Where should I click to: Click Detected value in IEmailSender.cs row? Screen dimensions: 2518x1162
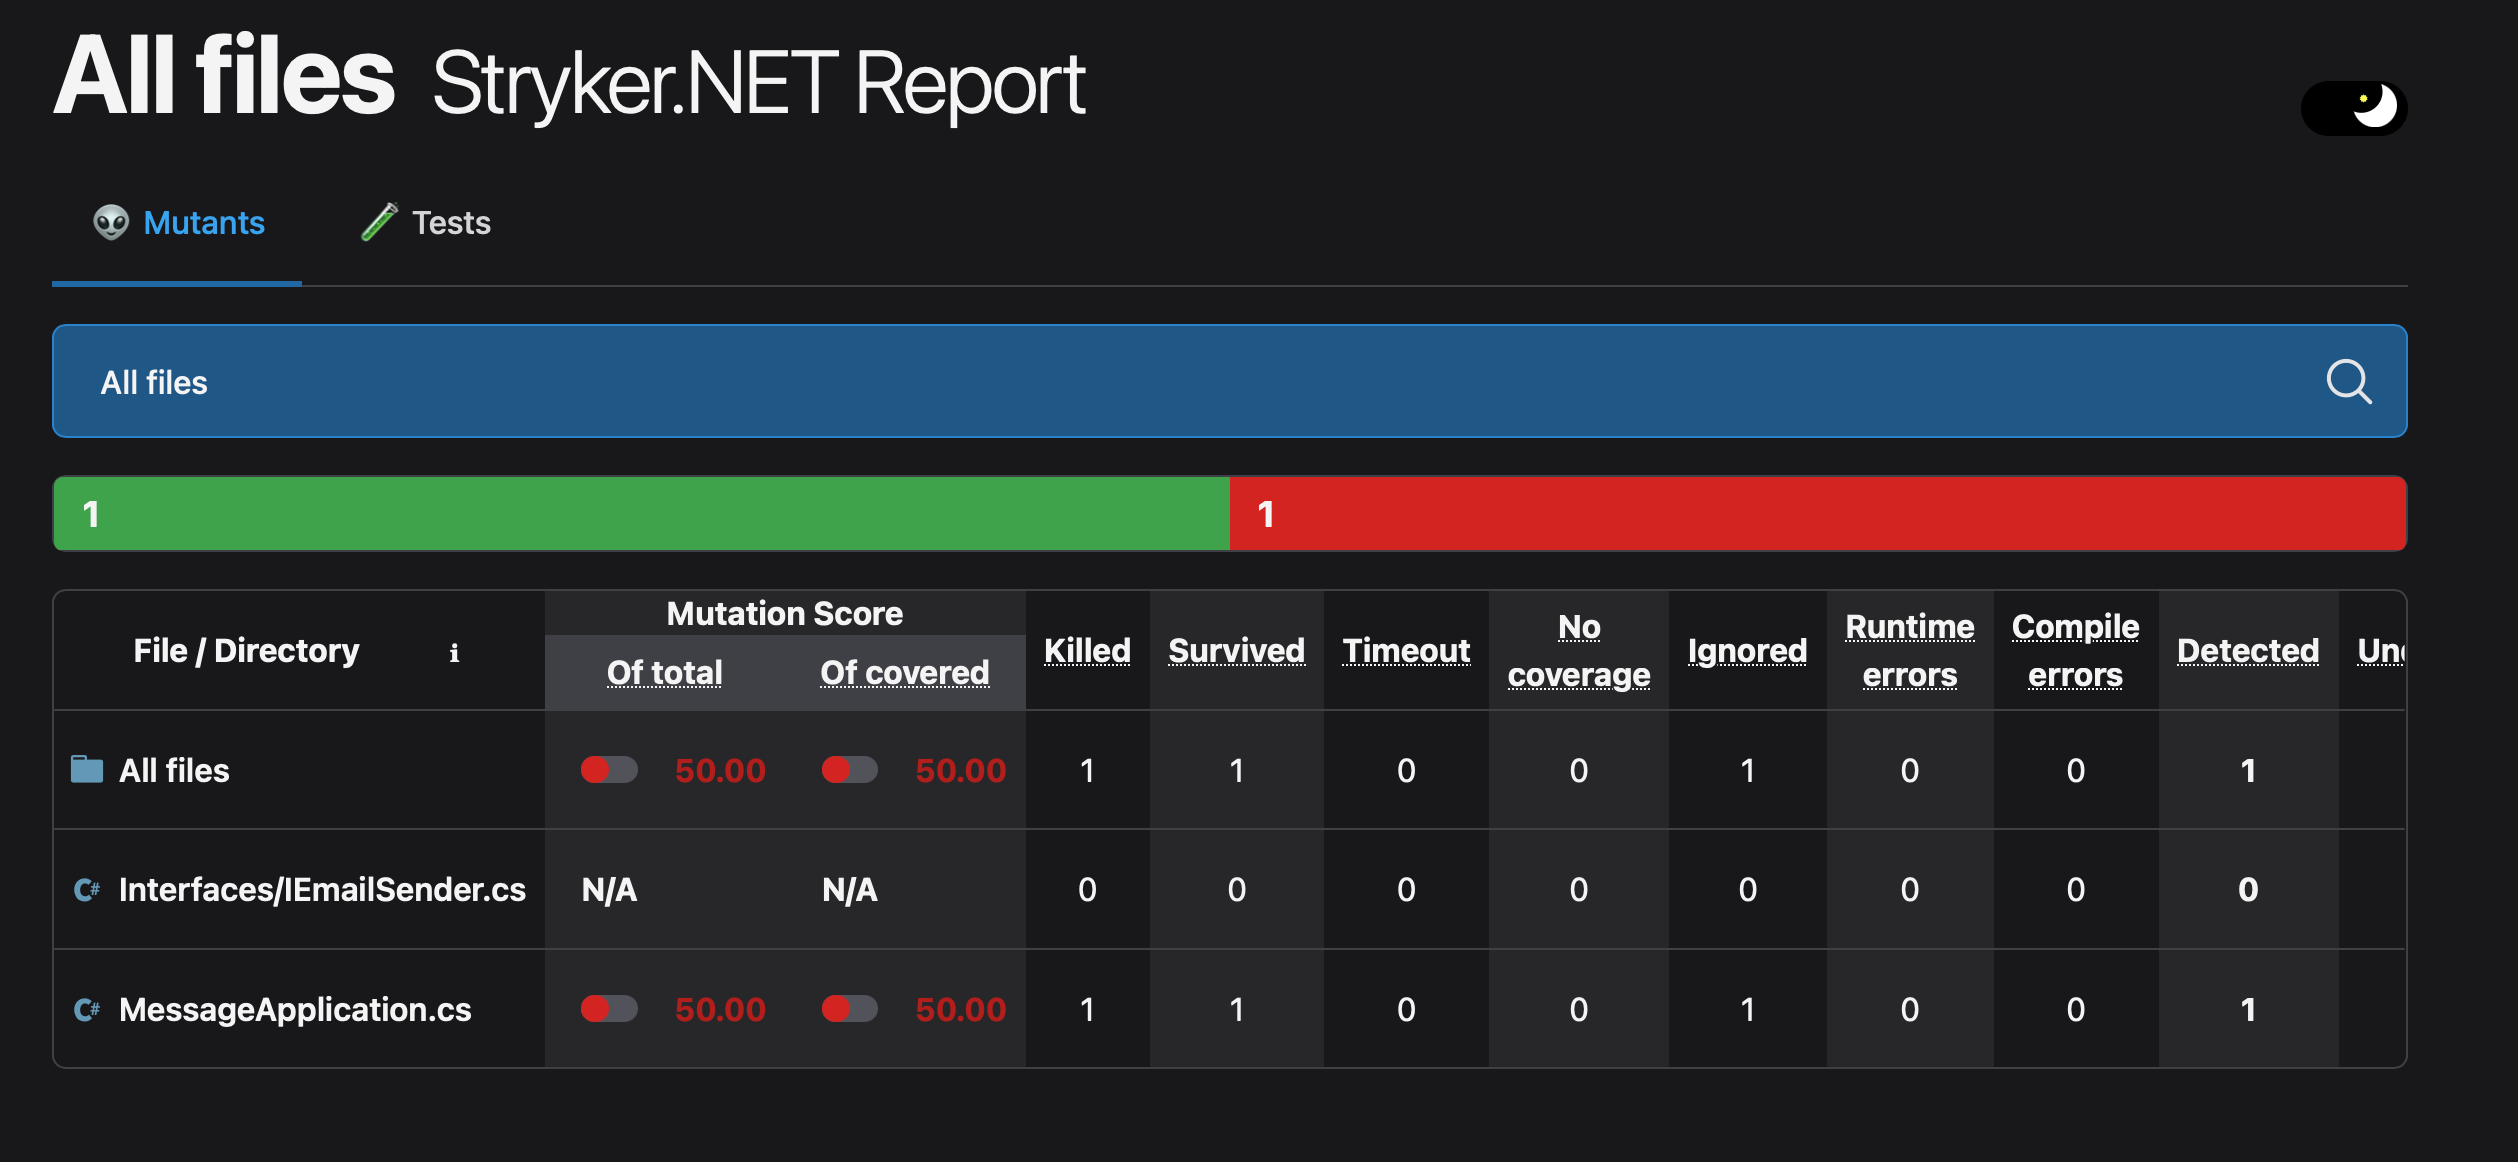pyautogui.click(x=2247, y=890)
